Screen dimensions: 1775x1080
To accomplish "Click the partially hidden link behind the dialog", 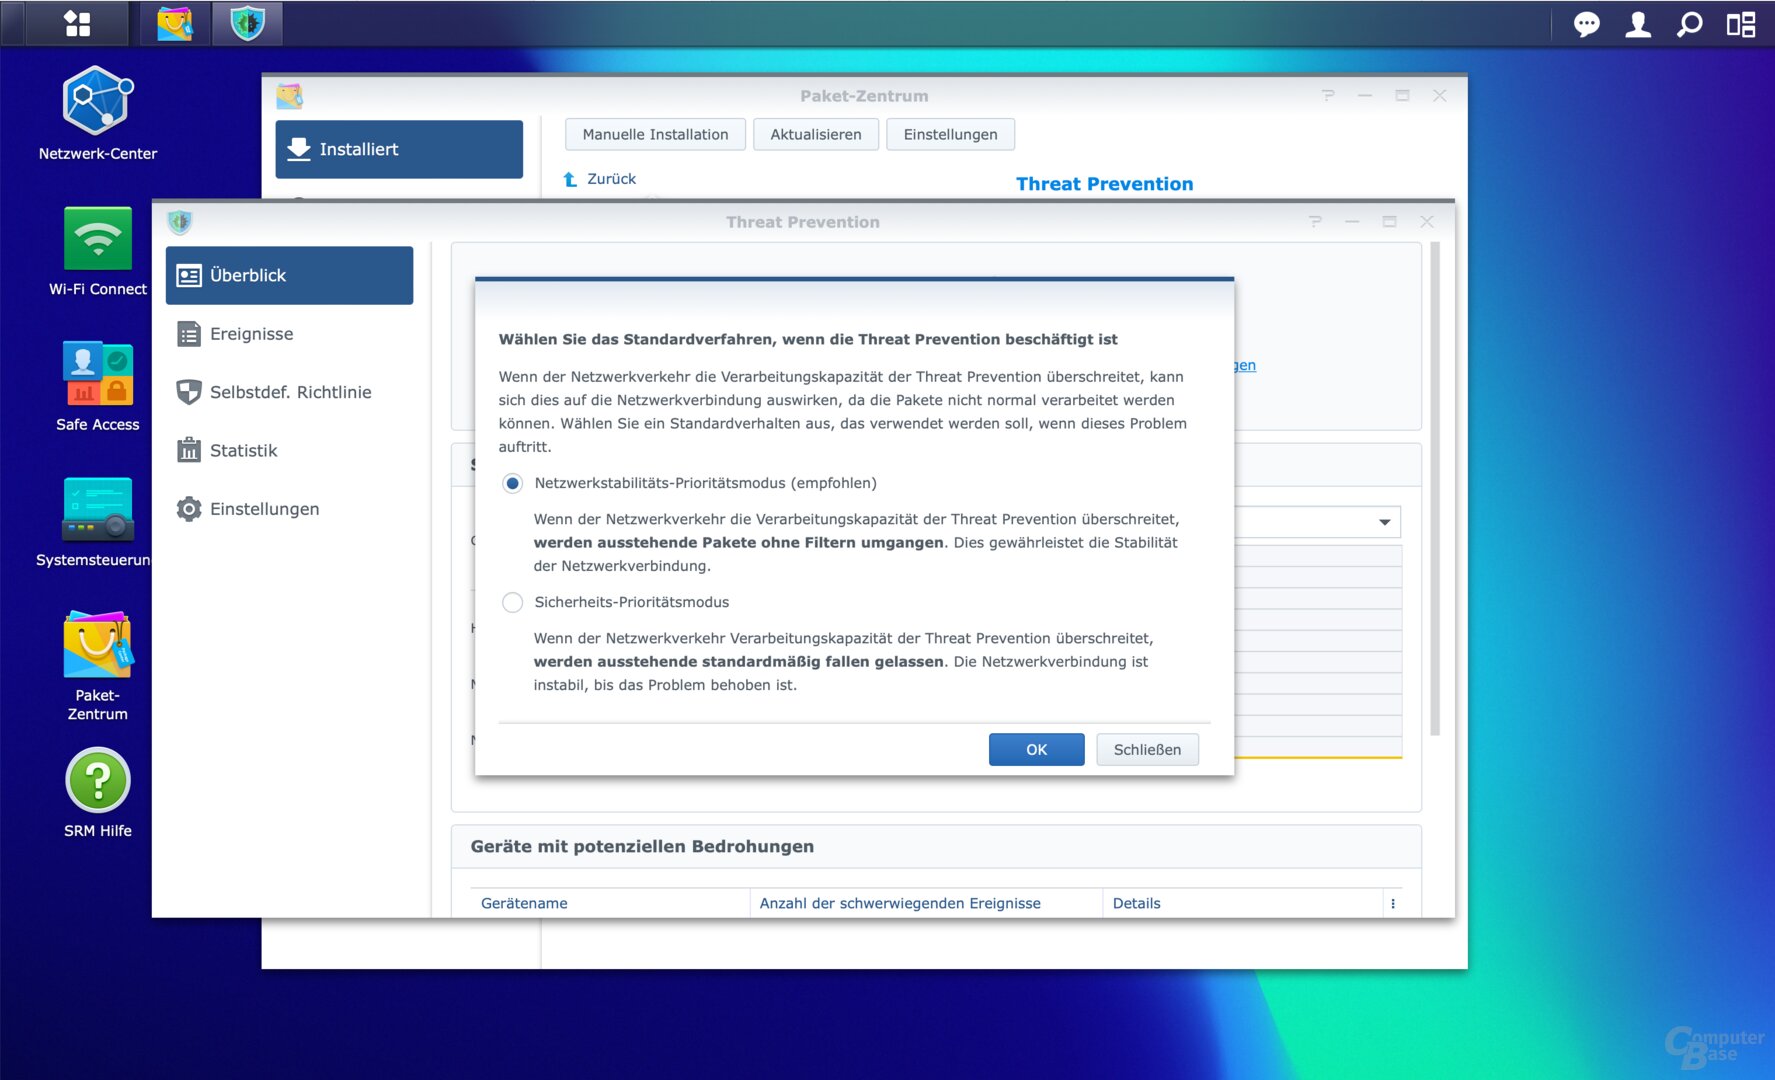I will click(x=1245, y=365).
